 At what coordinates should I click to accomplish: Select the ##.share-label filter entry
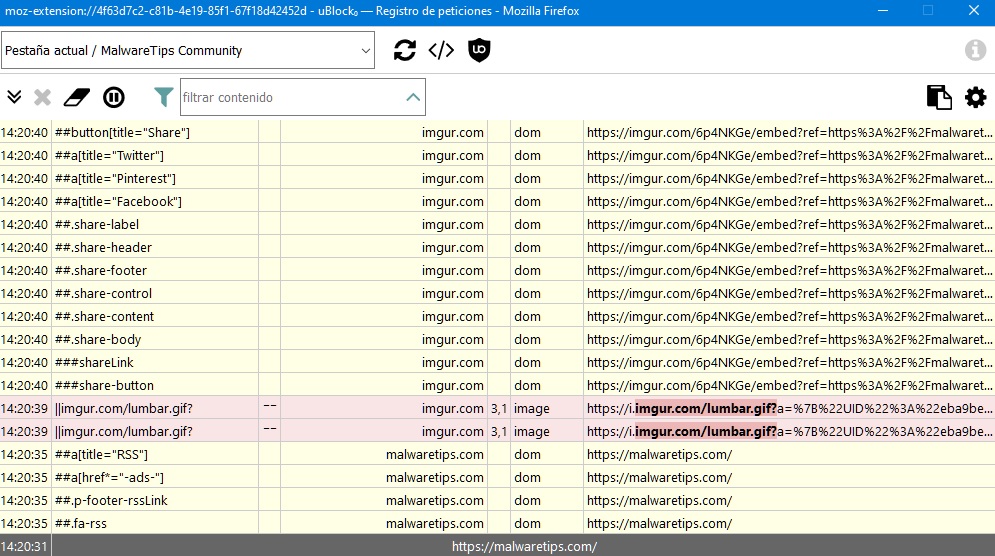tap(96, 224)
